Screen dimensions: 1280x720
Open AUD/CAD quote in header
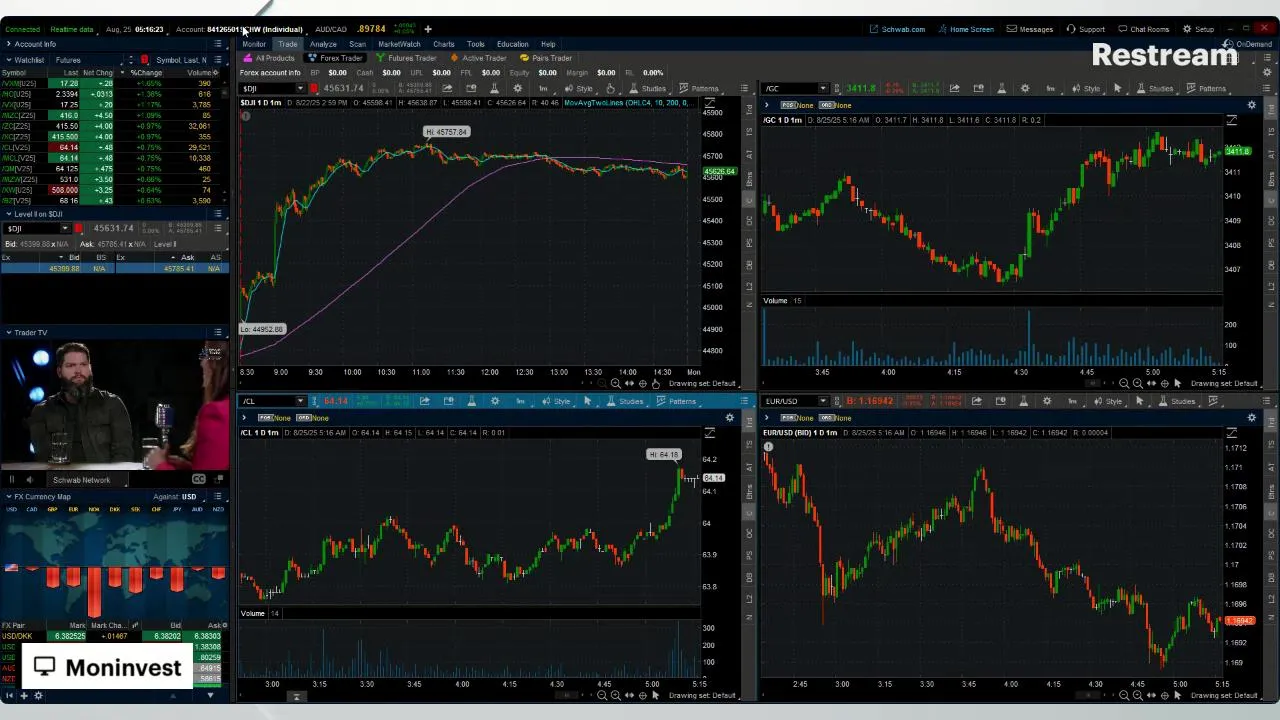point(331,29)
